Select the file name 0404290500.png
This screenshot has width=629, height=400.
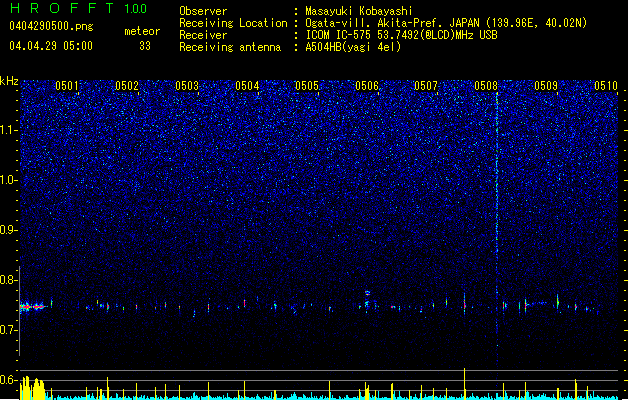coord(51,26)
